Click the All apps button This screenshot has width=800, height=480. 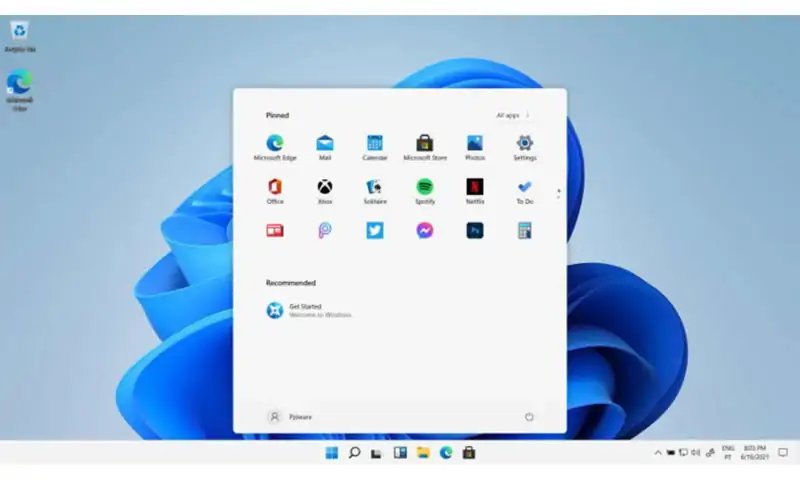(513, 115)
